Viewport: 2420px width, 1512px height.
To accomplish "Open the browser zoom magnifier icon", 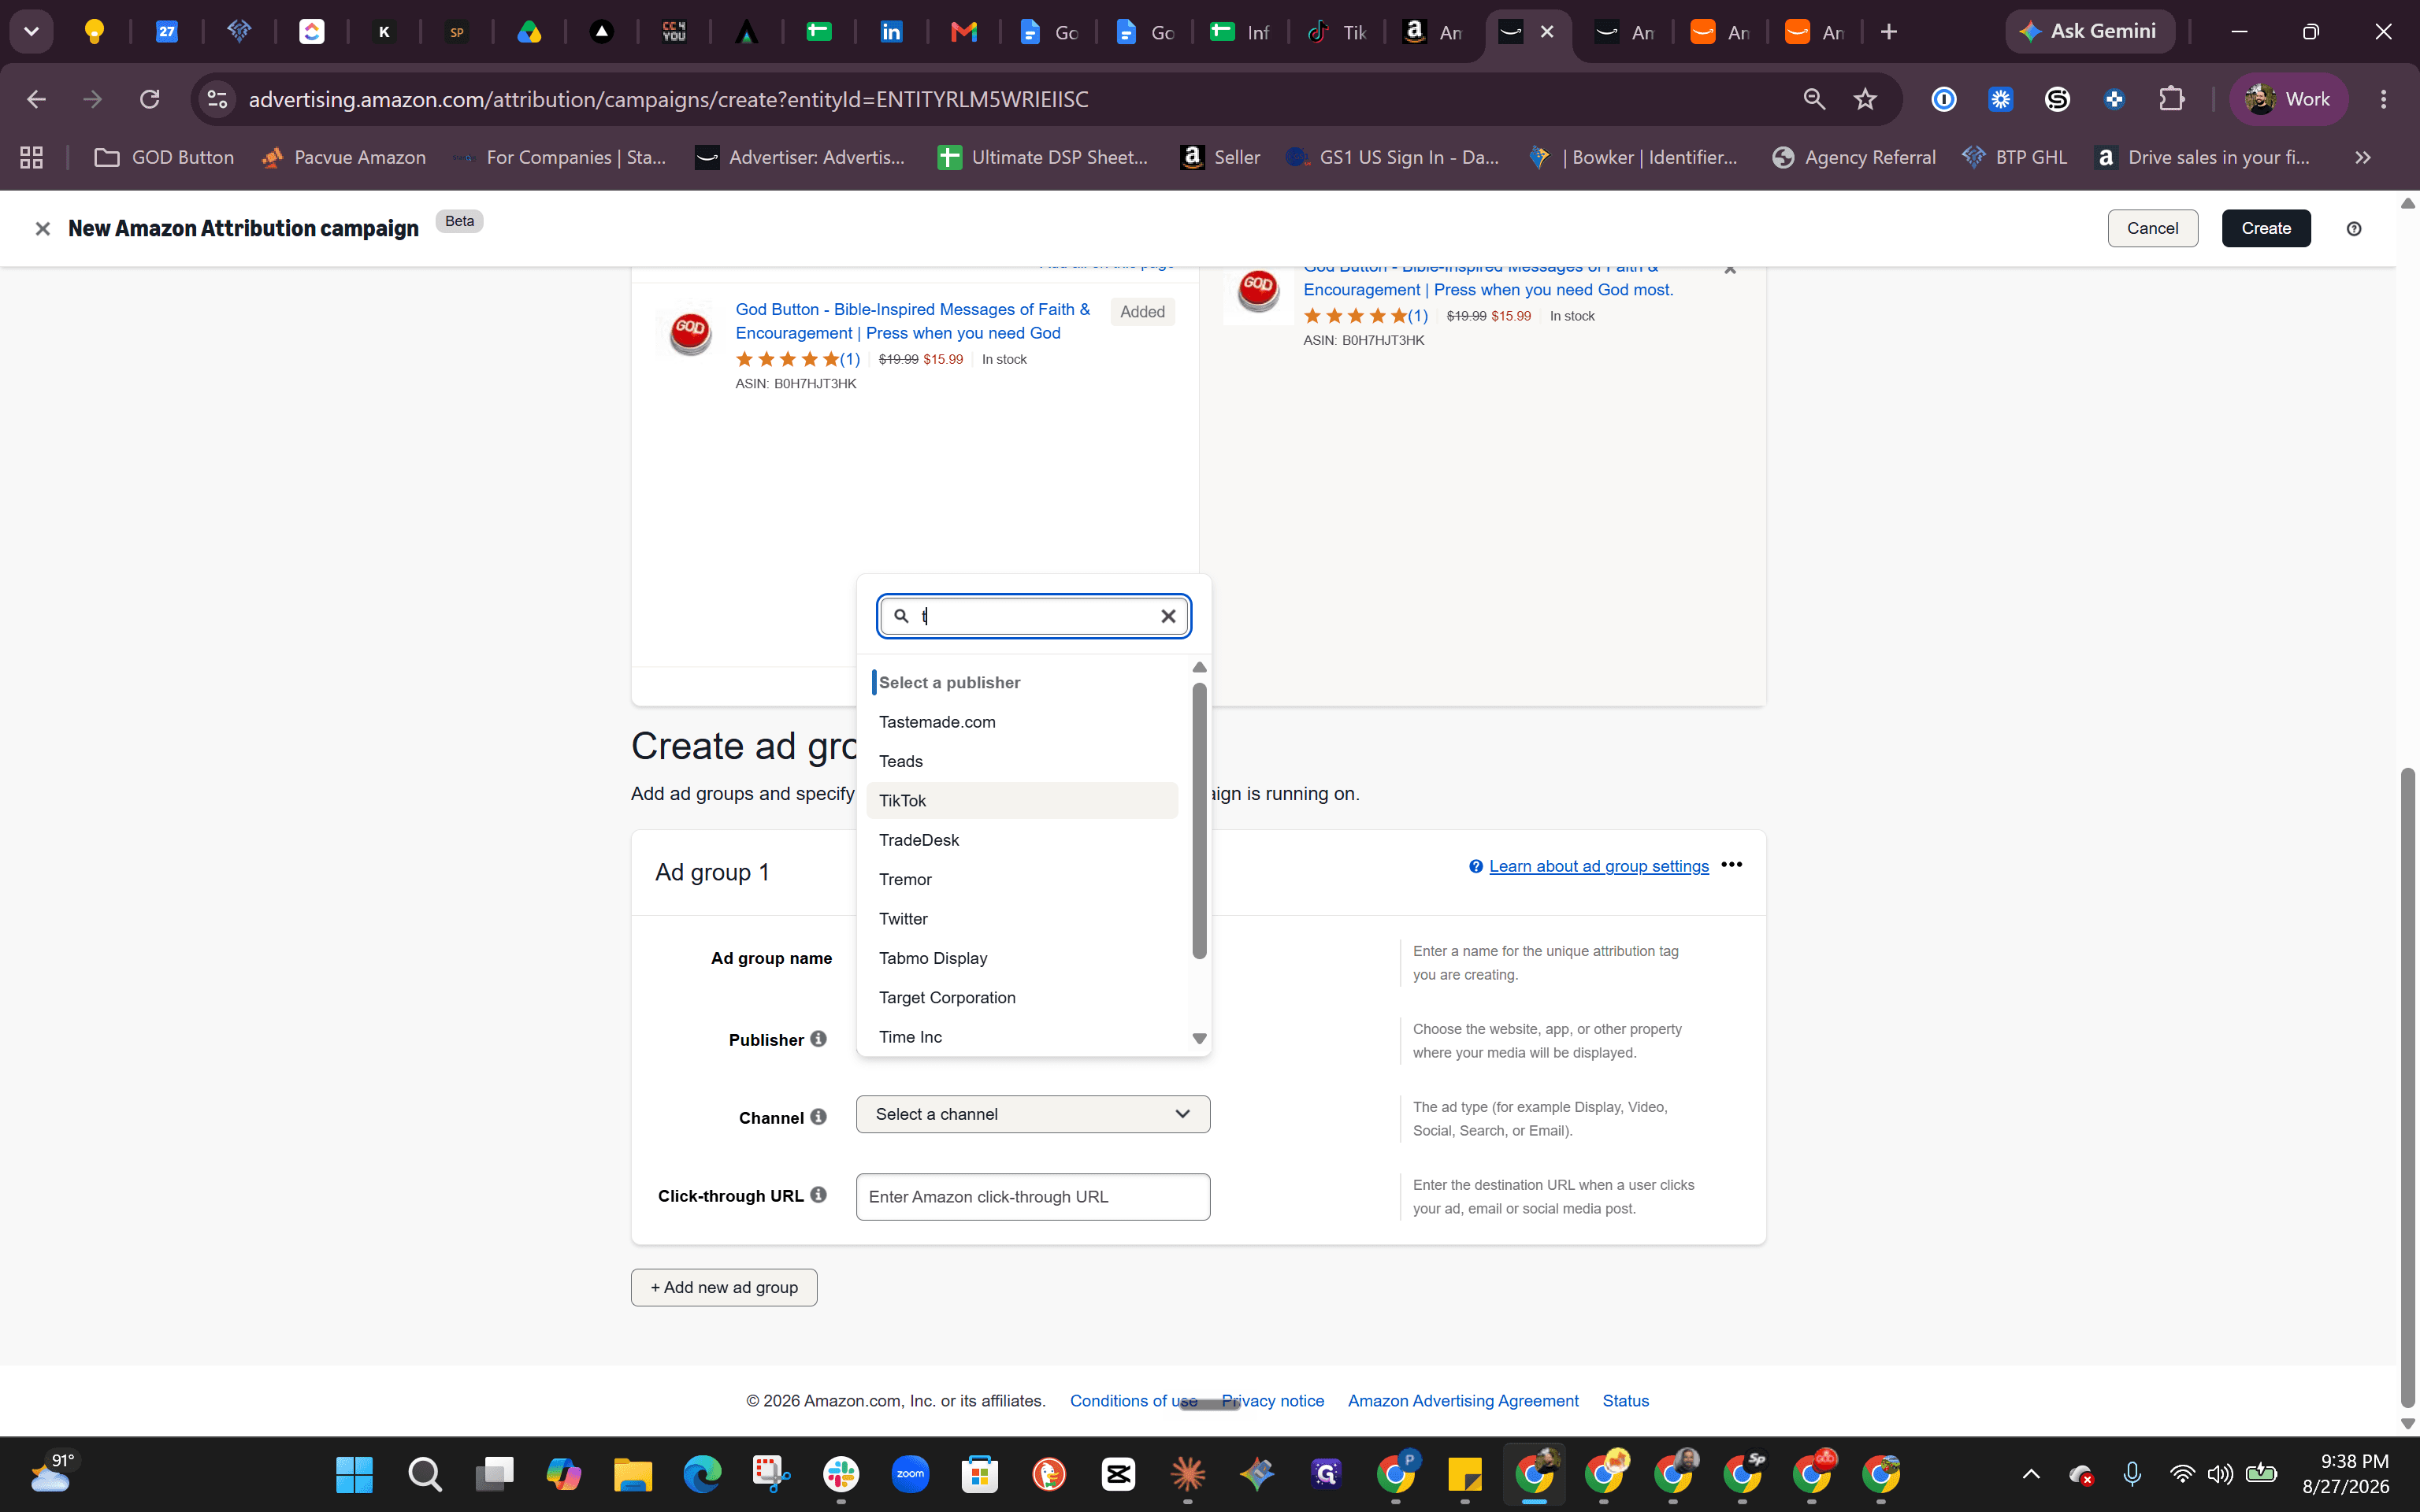I will click(1814, 99).
